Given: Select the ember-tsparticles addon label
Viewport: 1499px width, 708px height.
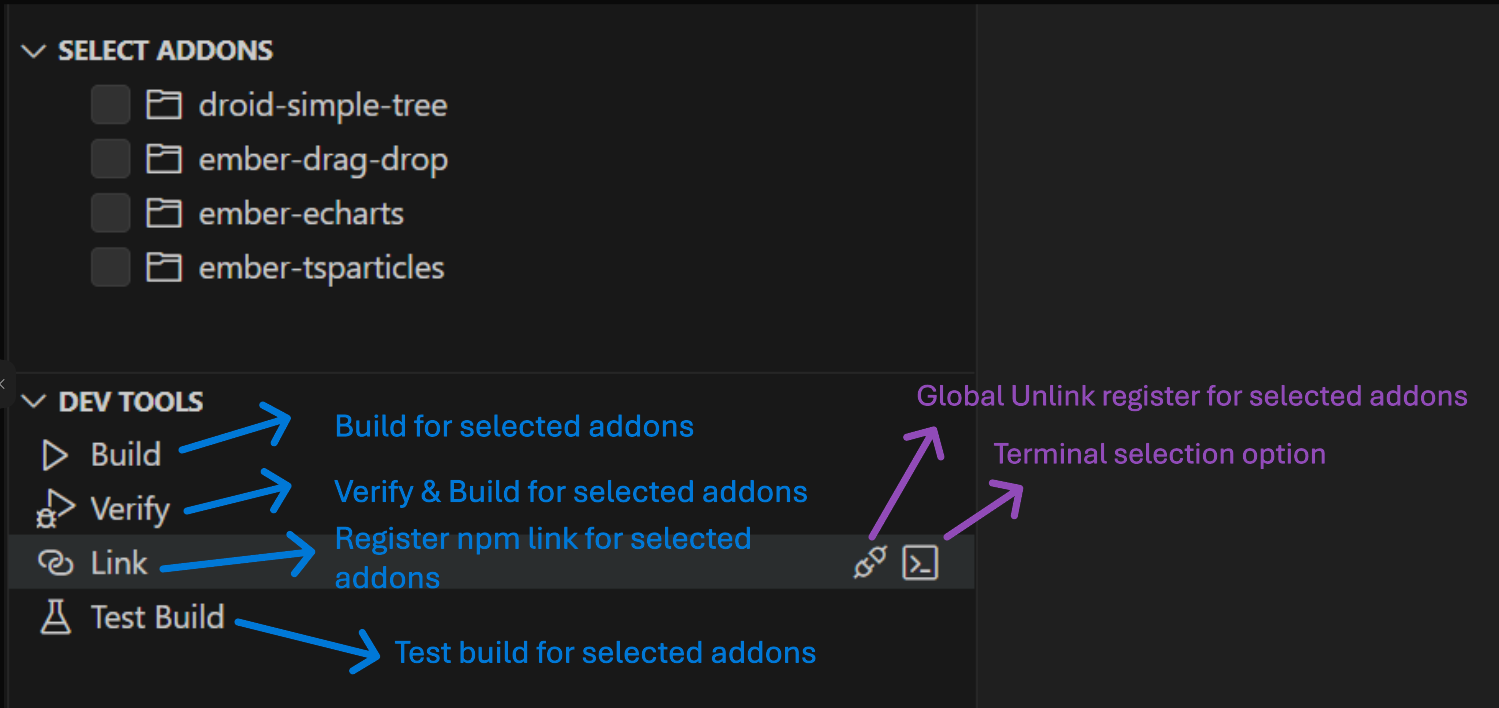Looking at the screenshot, I should coord(321,268).
